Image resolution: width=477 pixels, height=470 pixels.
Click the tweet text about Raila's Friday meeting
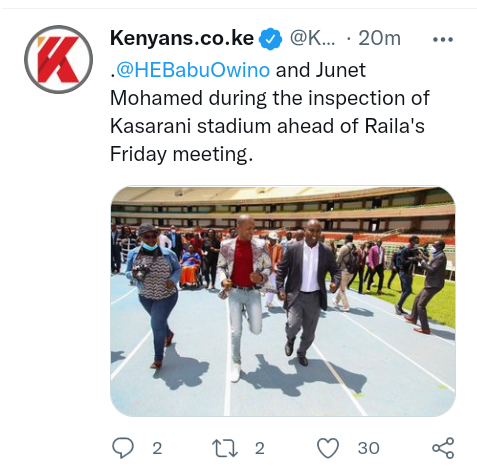coord(269,112)
